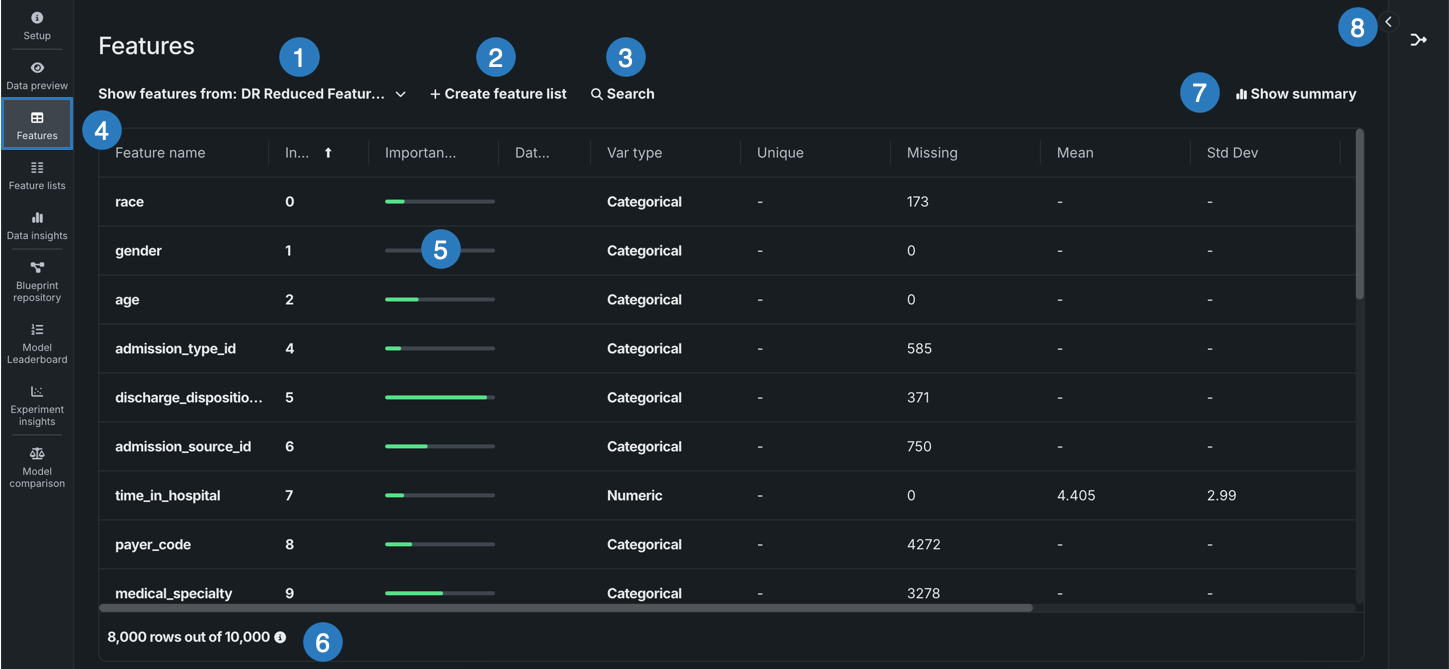The height and width of the screenshot is (669, 1449).
Task: Select the Features tab in sidebar
Action: [37, 124]
